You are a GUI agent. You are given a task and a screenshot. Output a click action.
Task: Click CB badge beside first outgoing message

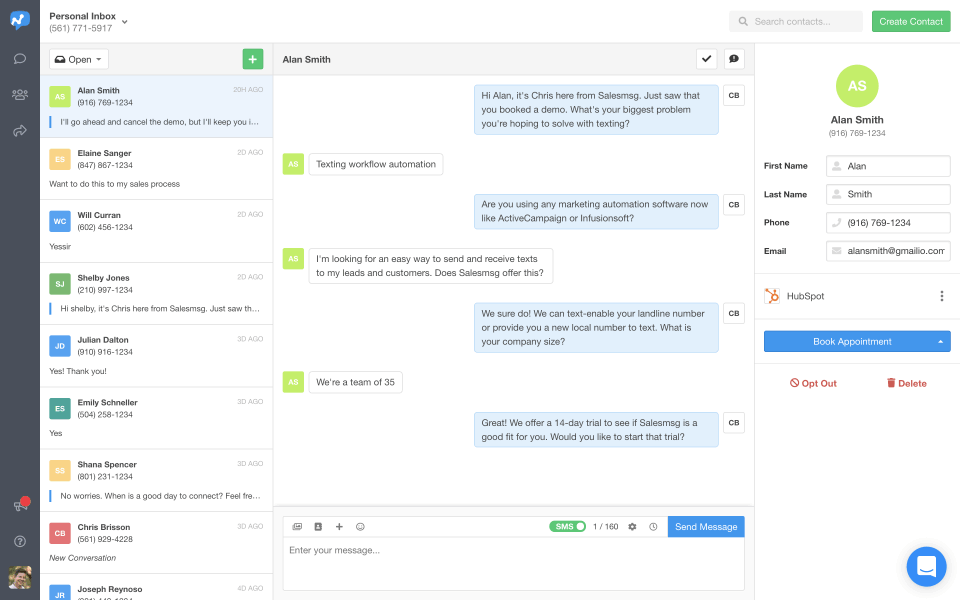[734, 96]
